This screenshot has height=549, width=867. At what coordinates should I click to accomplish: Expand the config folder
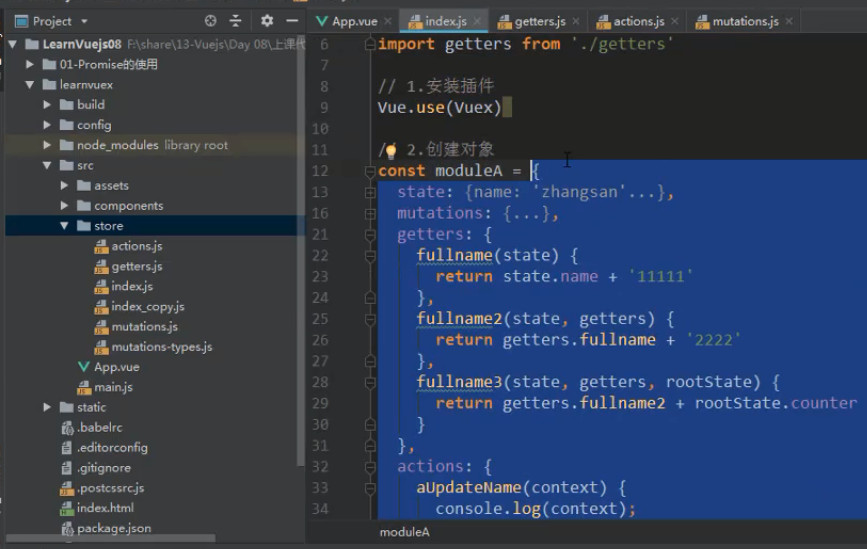coord(47,125)
